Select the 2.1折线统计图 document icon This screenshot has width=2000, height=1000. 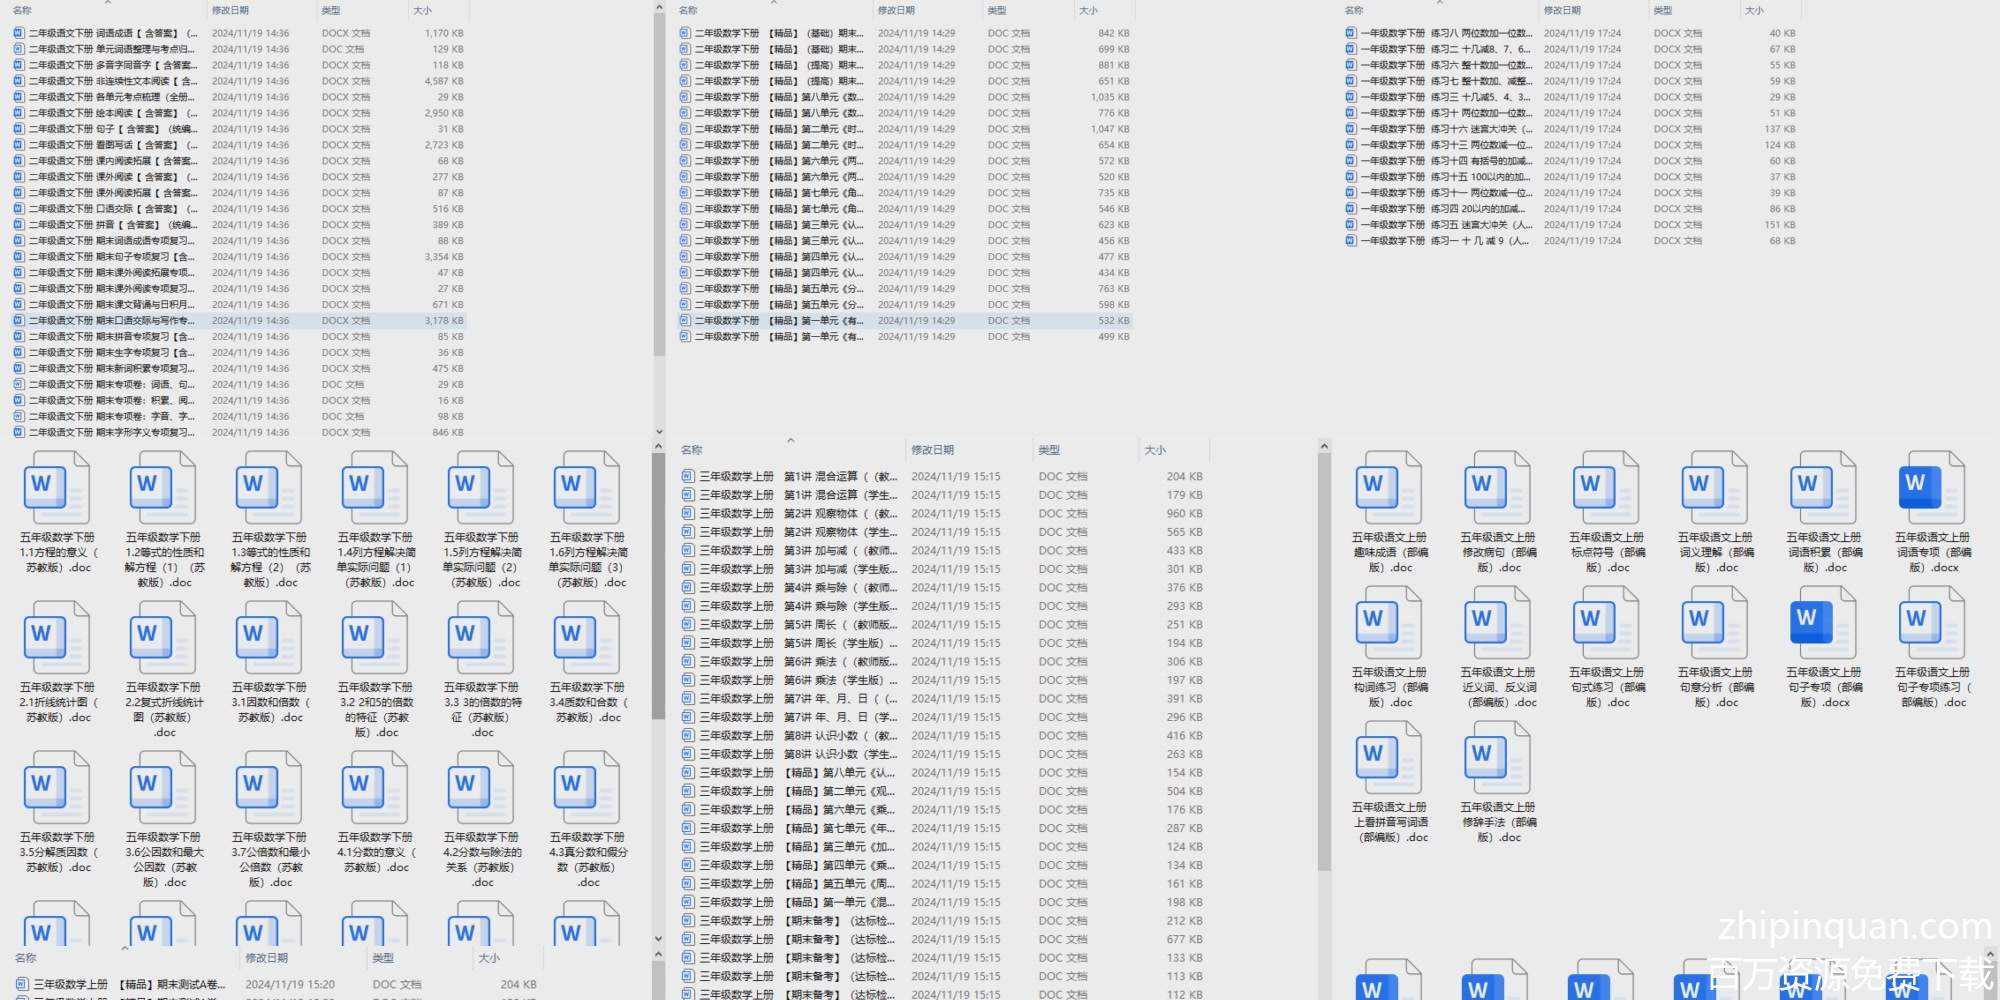(56, 637)
